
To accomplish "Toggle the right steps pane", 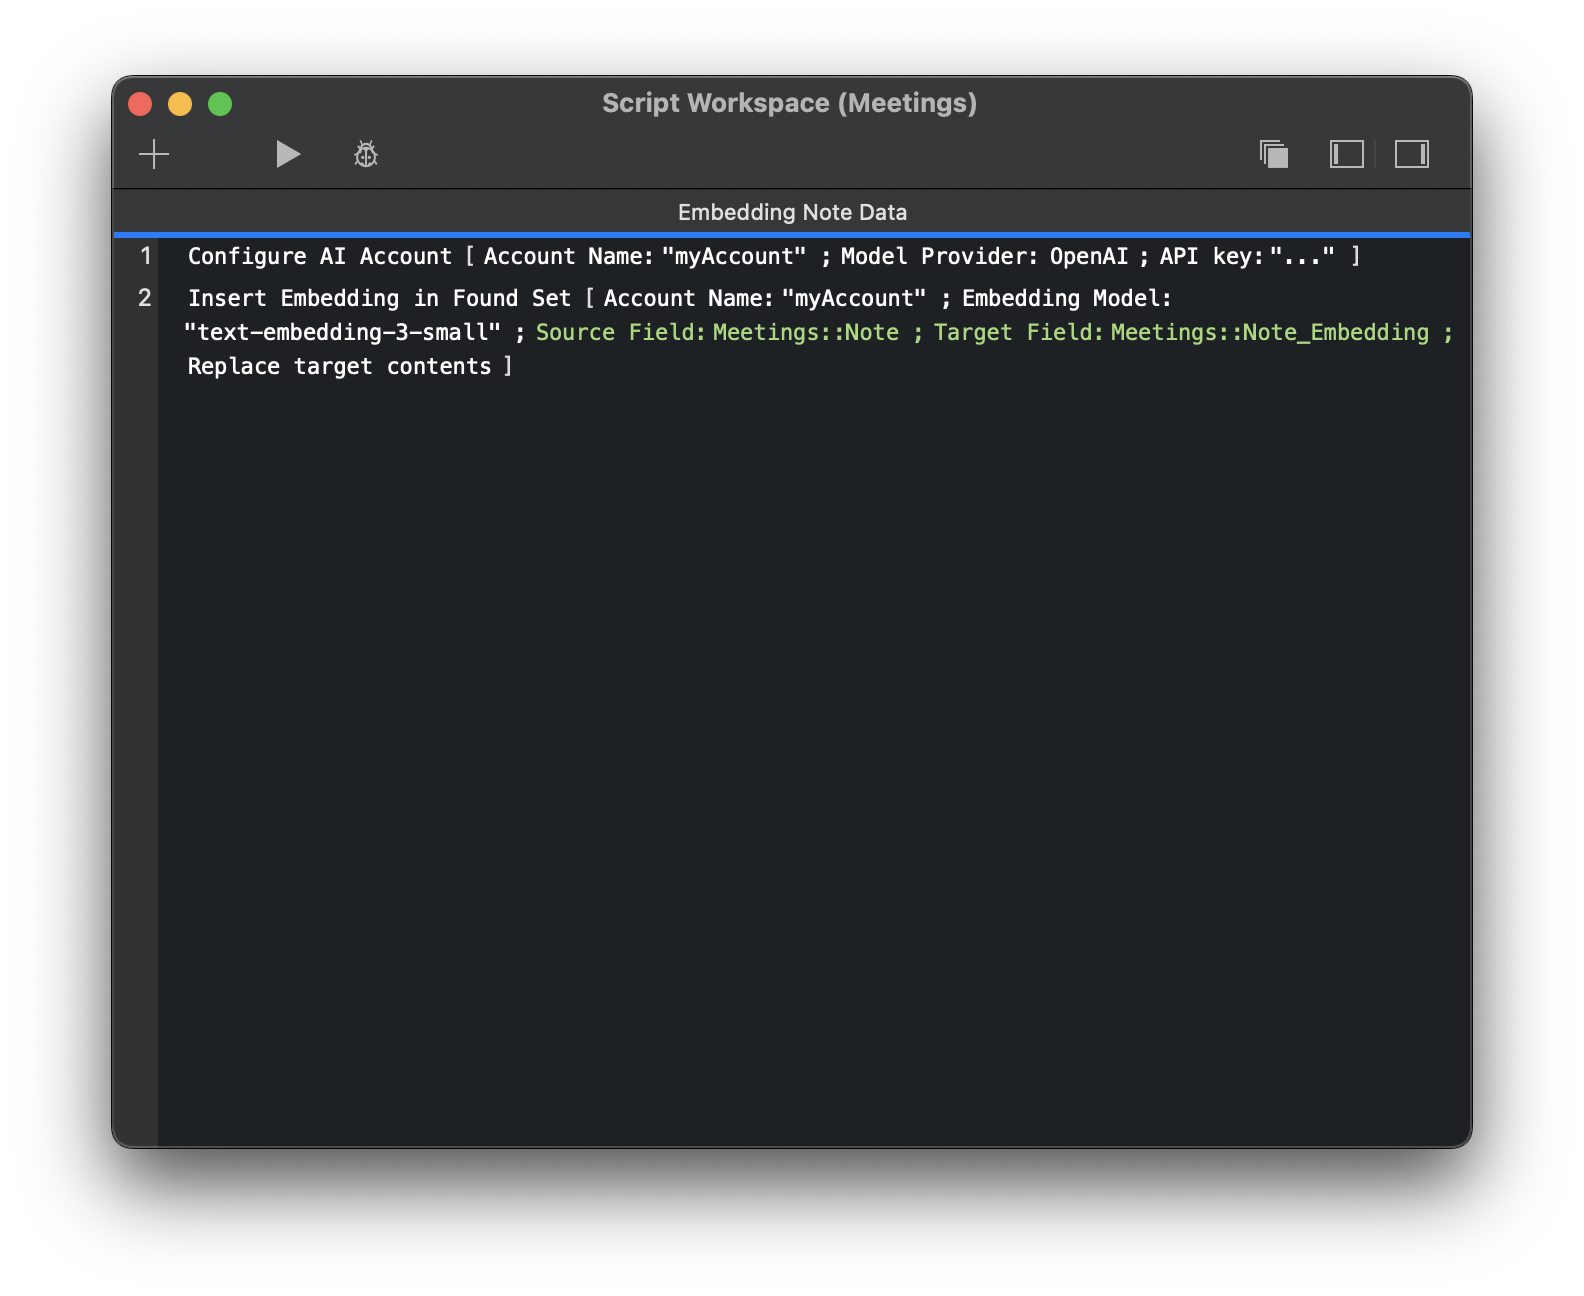I will coord(1412,154).
